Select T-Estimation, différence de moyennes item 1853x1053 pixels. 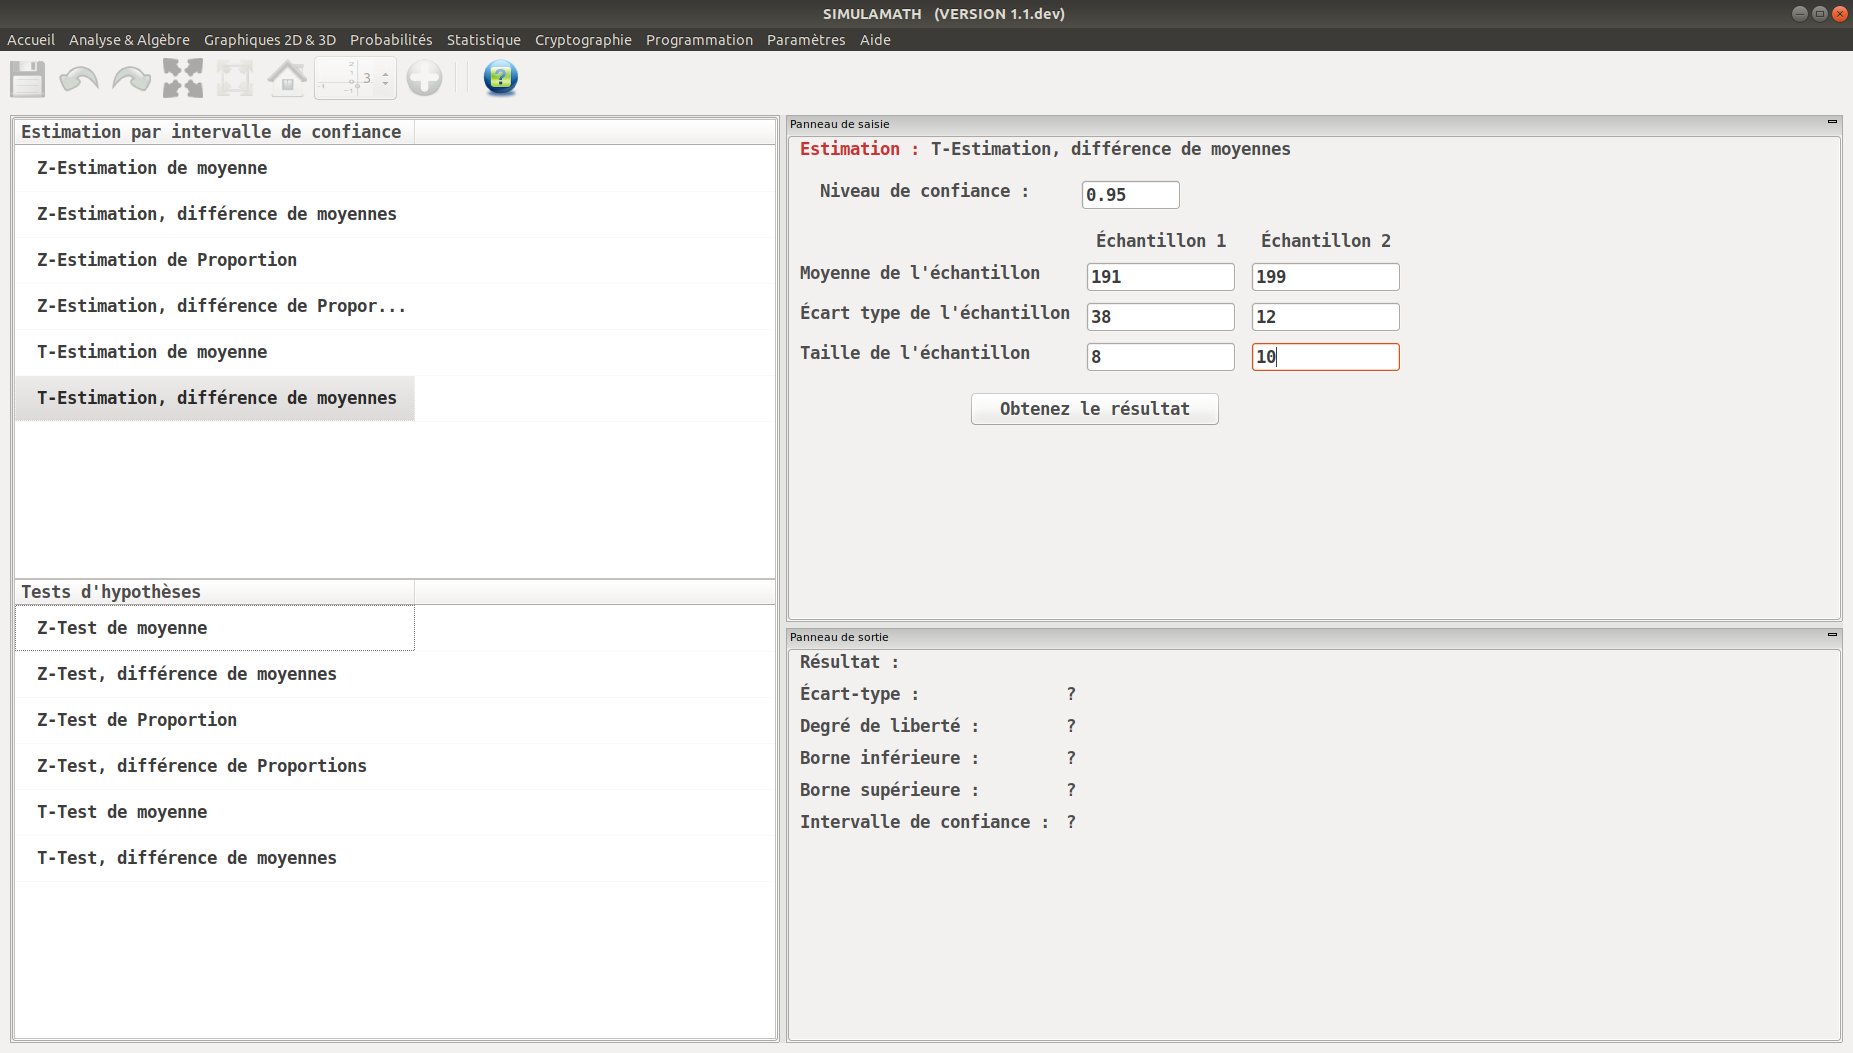[x=215, y=398]
